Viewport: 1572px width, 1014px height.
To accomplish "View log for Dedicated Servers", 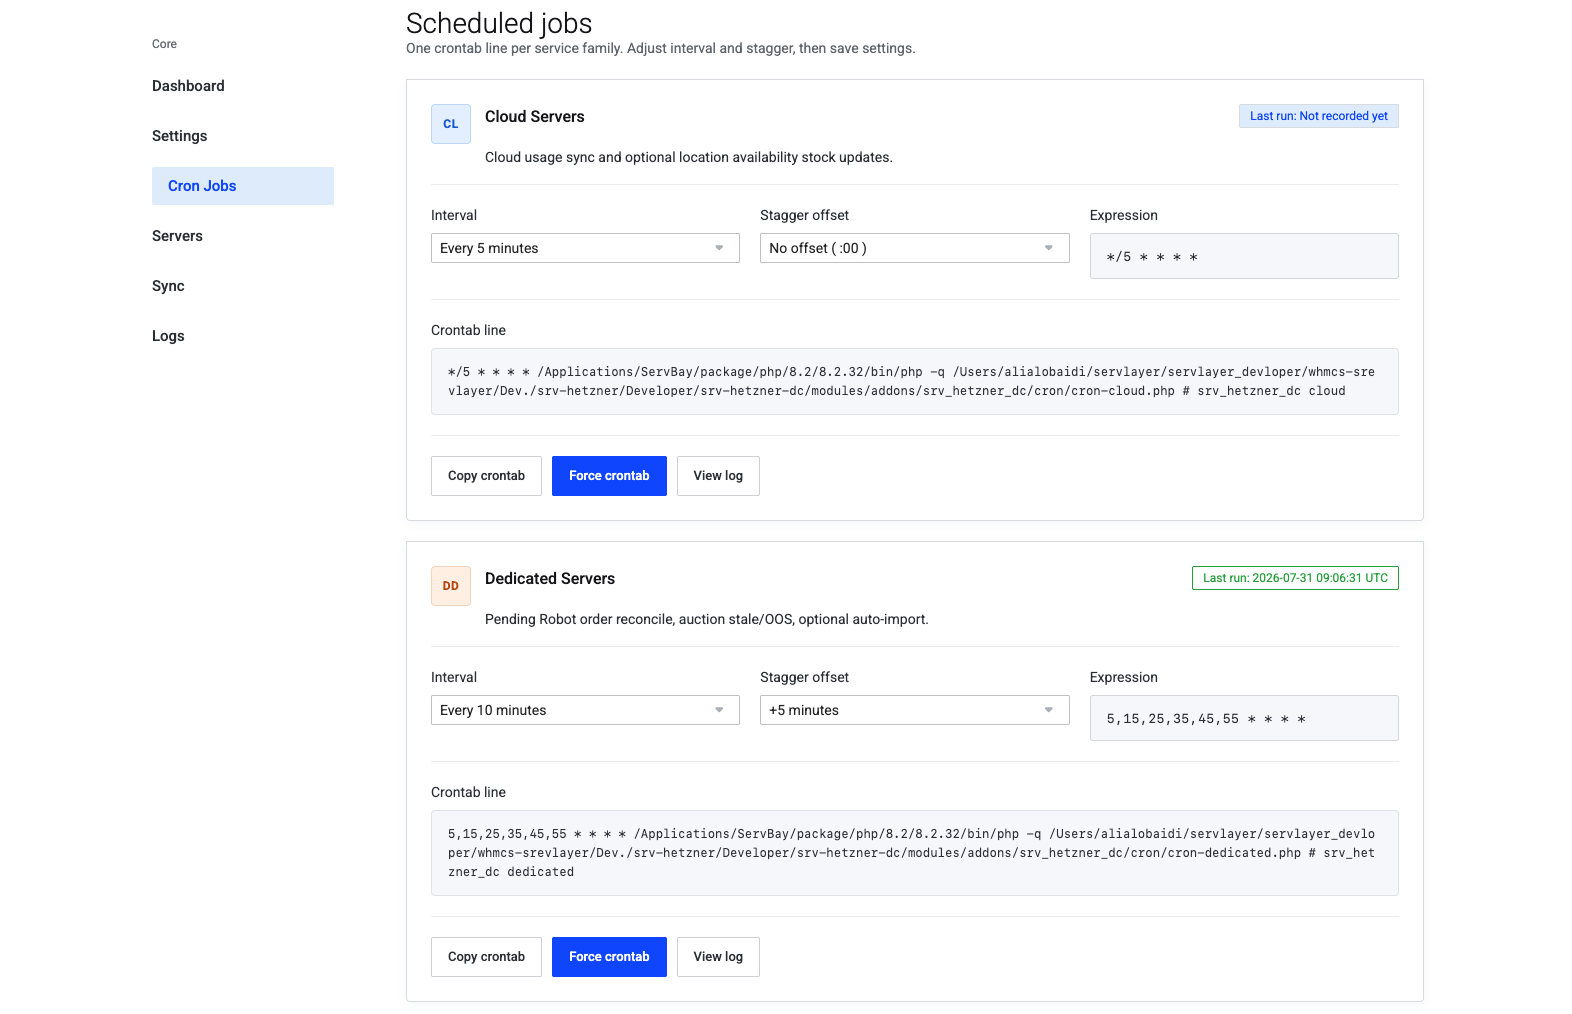I will [x=718, y=957].
